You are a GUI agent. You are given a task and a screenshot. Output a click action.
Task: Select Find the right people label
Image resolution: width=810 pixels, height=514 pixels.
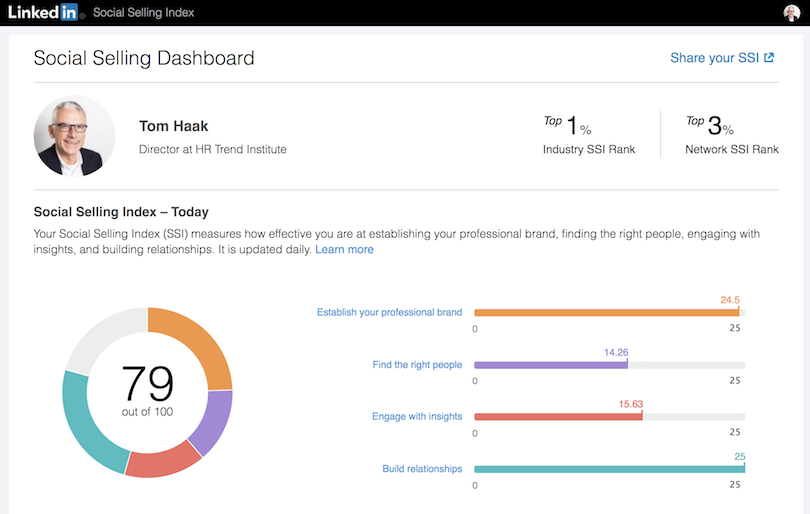tap(417, 365)
